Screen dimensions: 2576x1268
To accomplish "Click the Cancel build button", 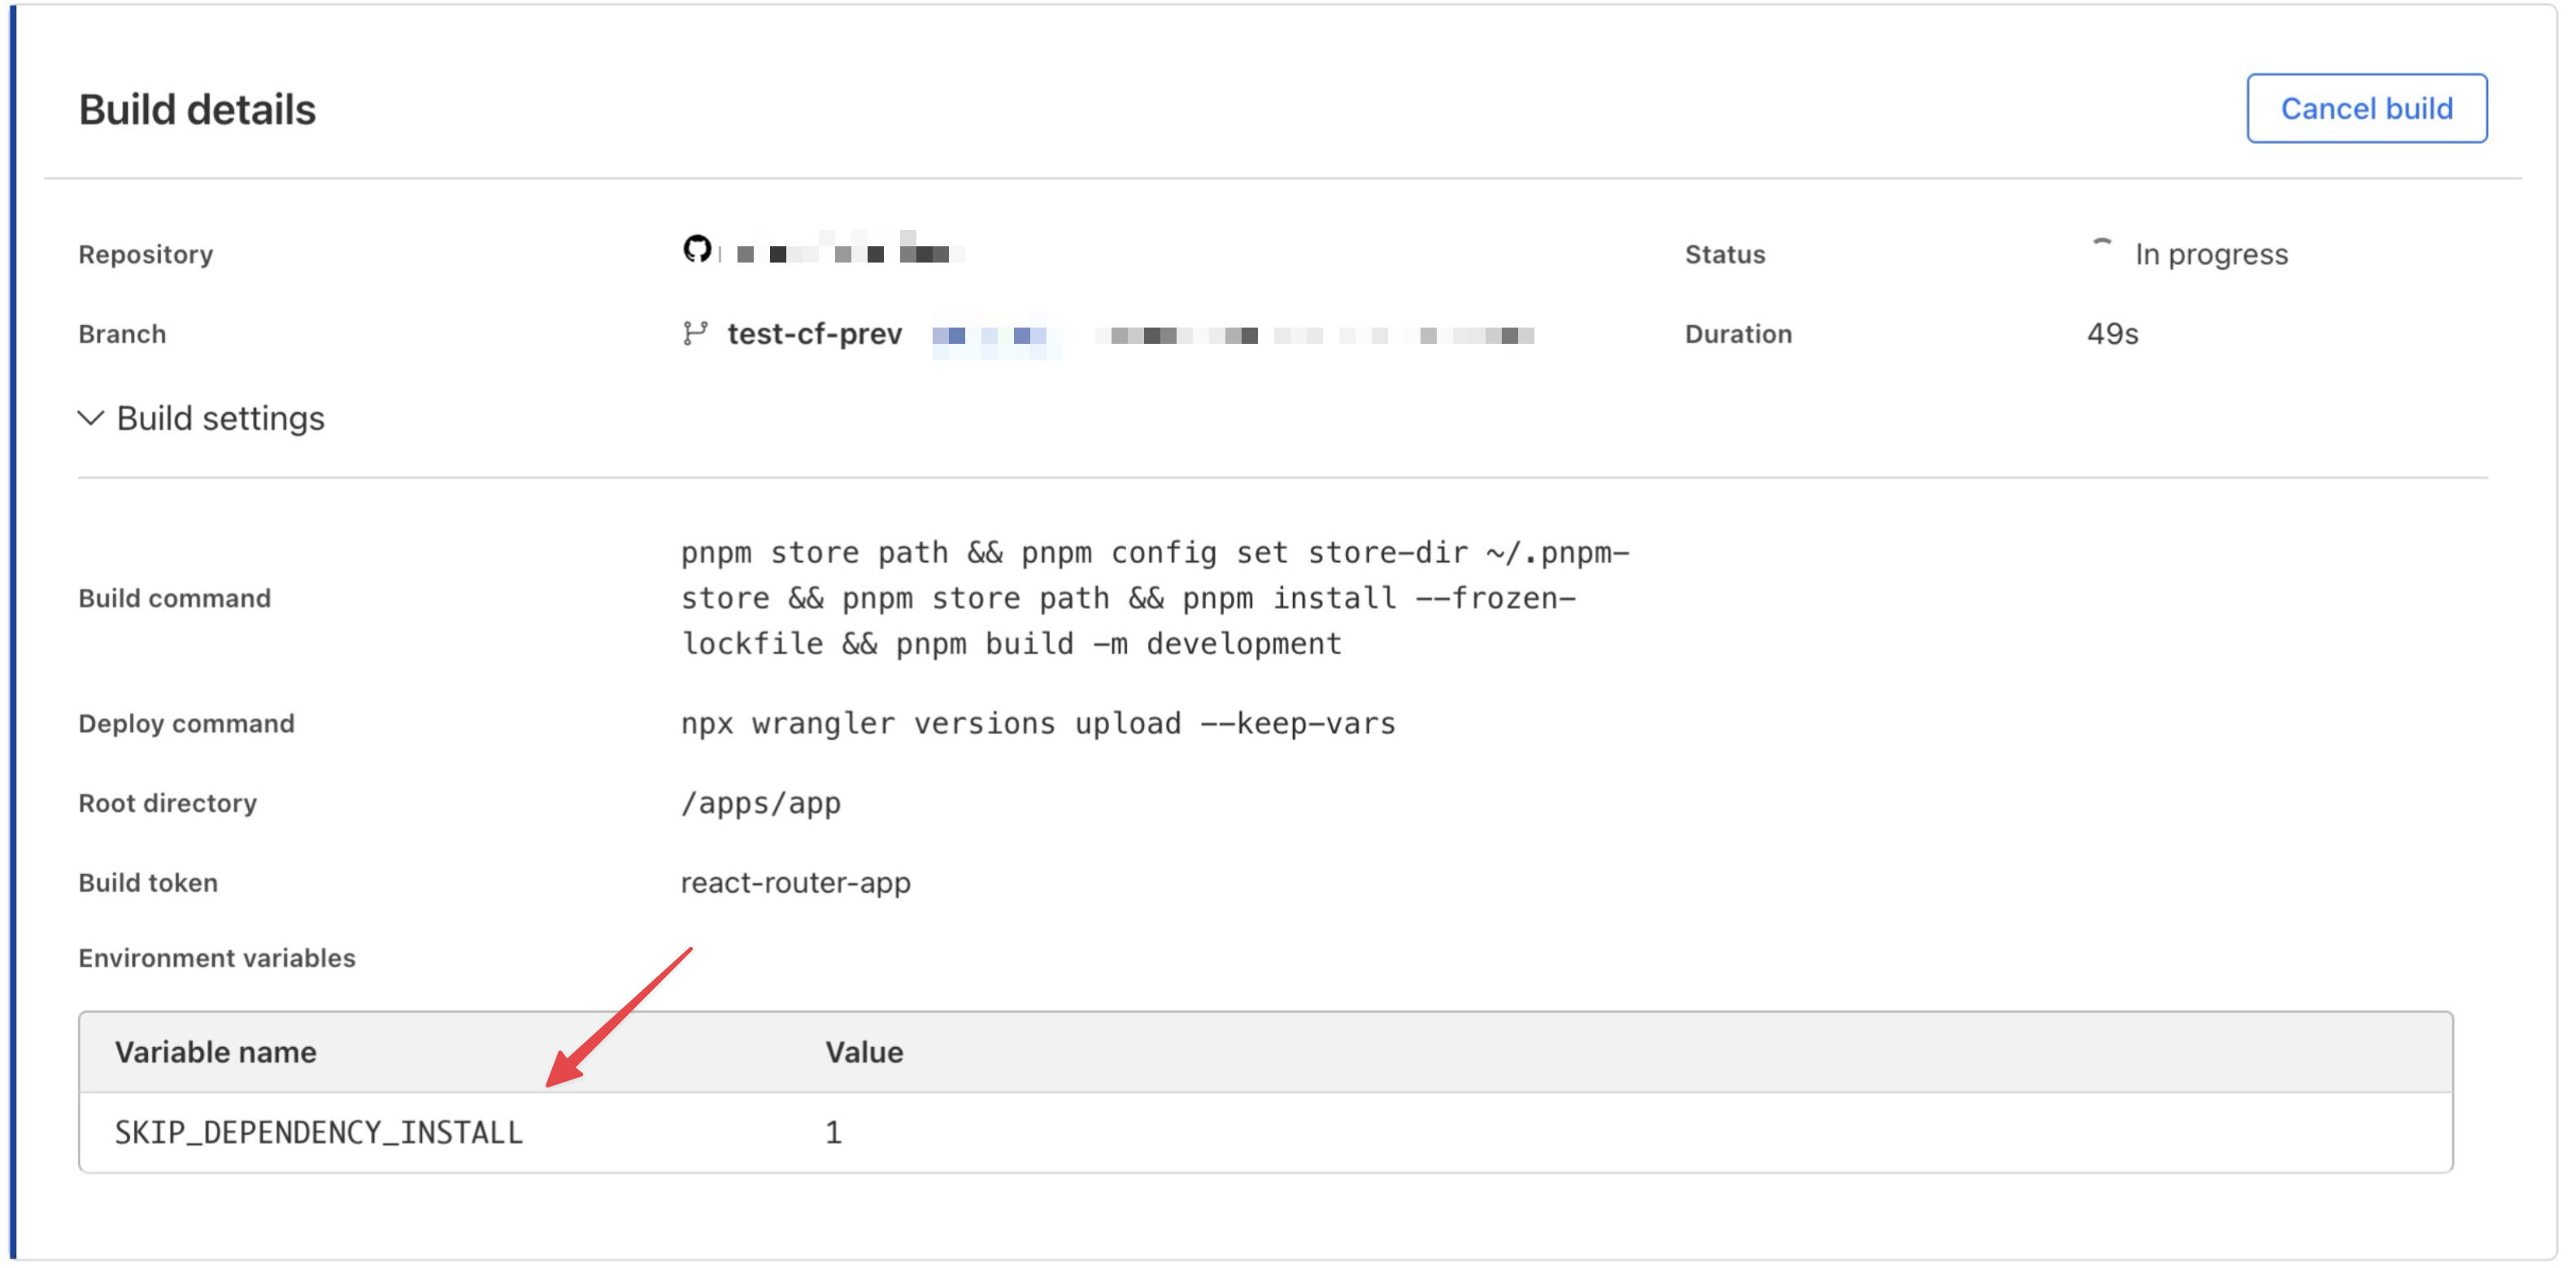I will tap(2365, 108).
